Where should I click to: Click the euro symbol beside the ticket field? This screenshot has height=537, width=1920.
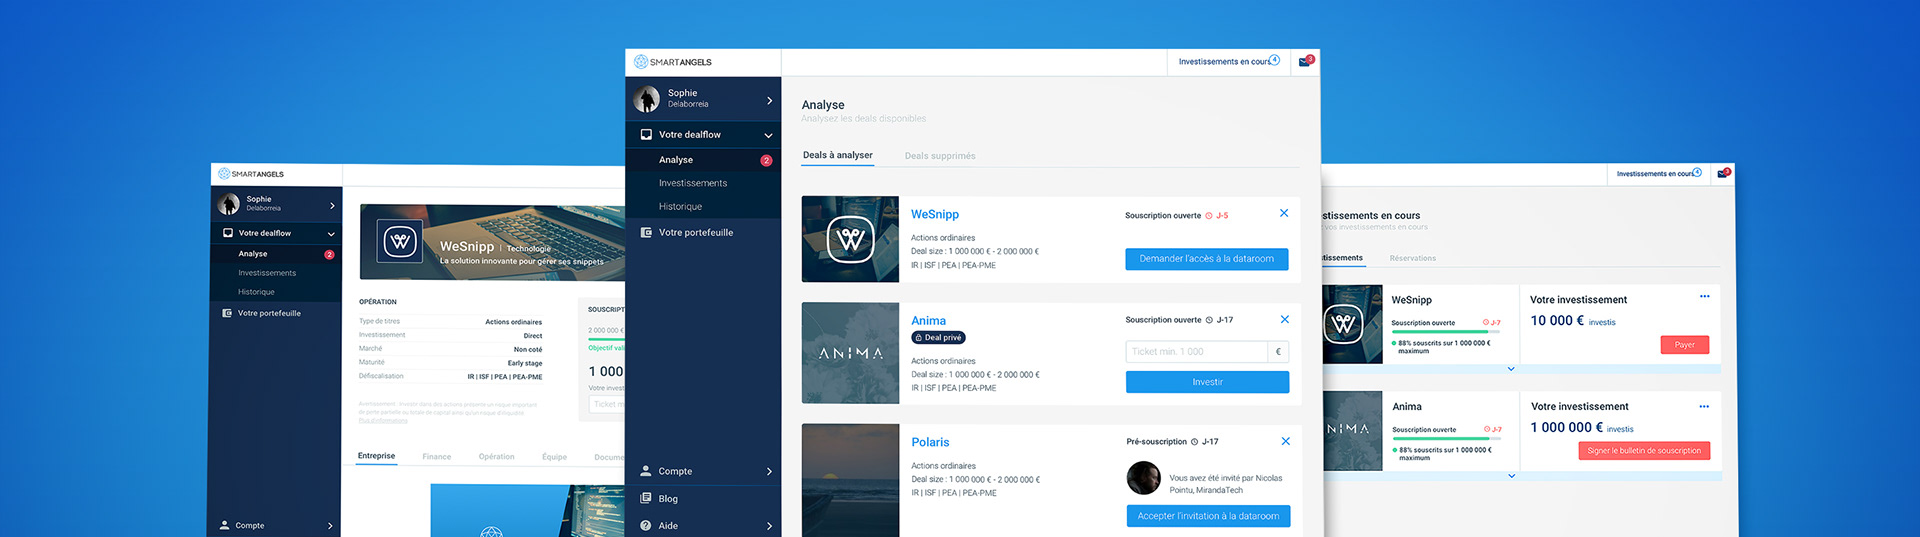pos(1278,352)
